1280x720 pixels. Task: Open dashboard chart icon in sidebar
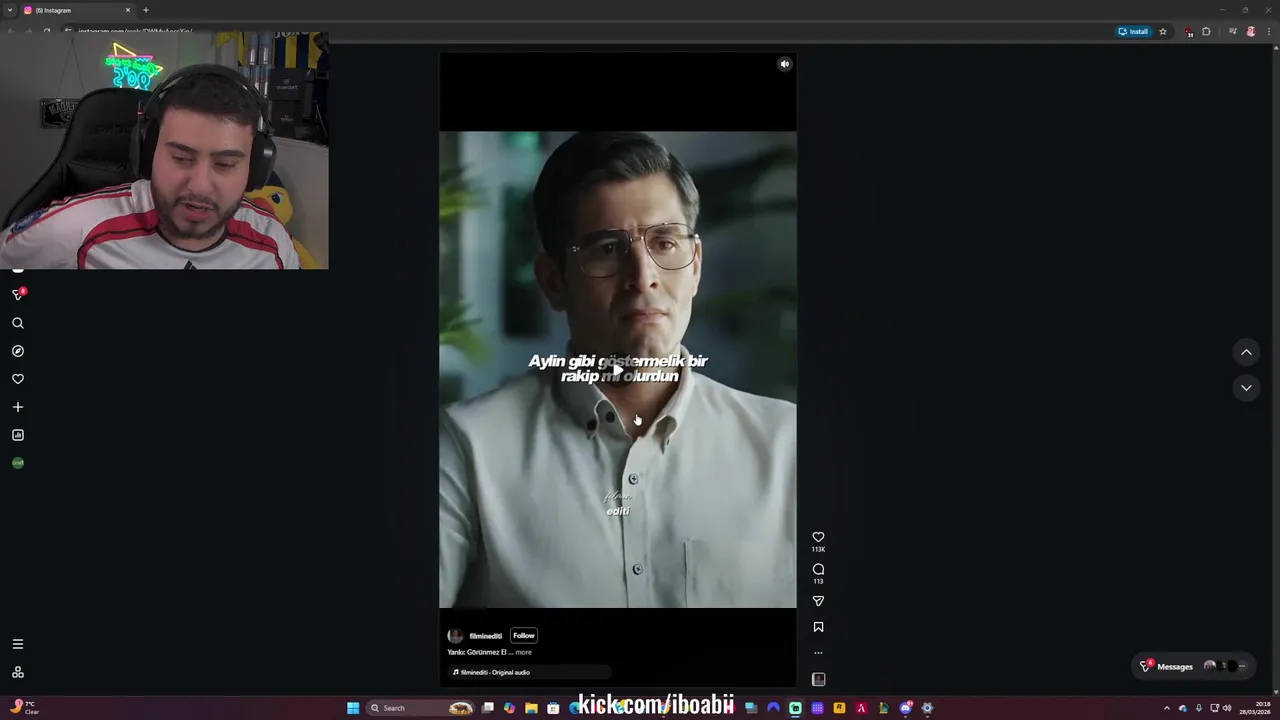tap(18, 435)
